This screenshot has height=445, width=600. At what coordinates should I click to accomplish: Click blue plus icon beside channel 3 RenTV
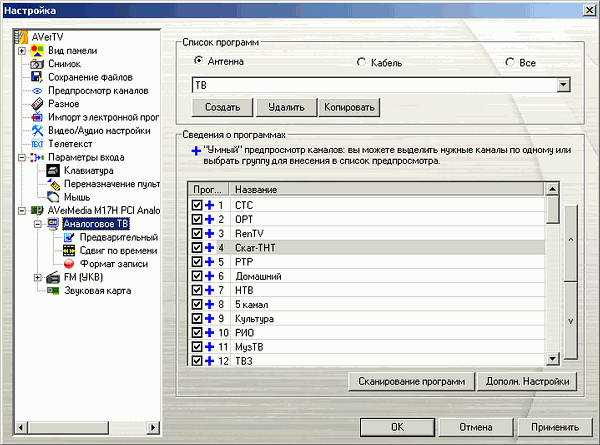pos(209,233)
